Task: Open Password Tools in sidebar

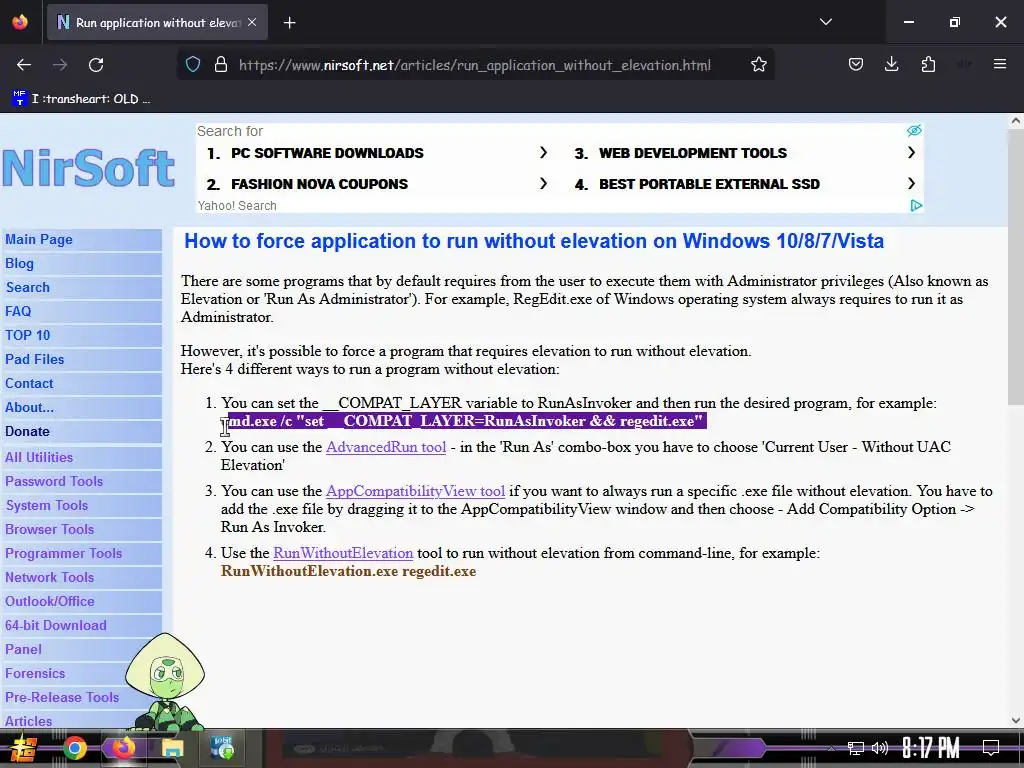Action: pos(54,481)
